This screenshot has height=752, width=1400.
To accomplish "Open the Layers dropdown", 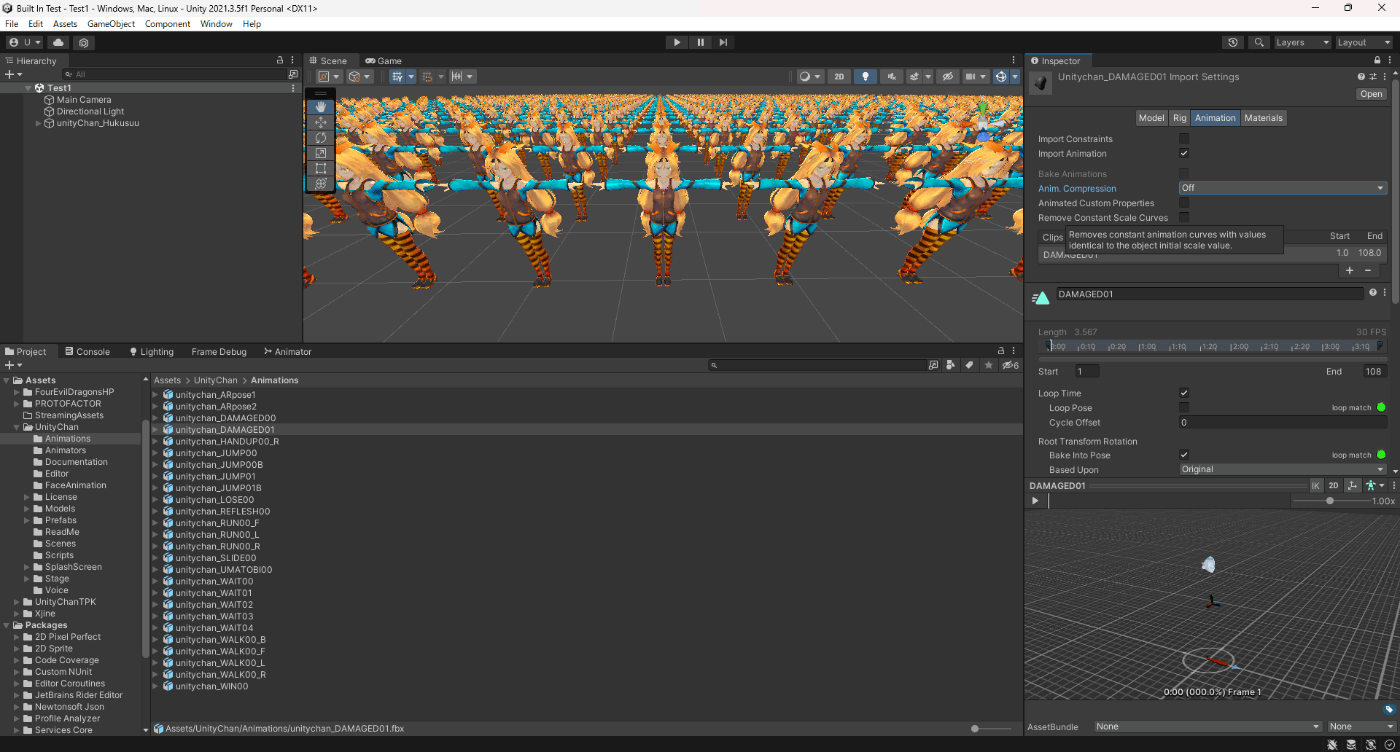I will point(1301,43).
